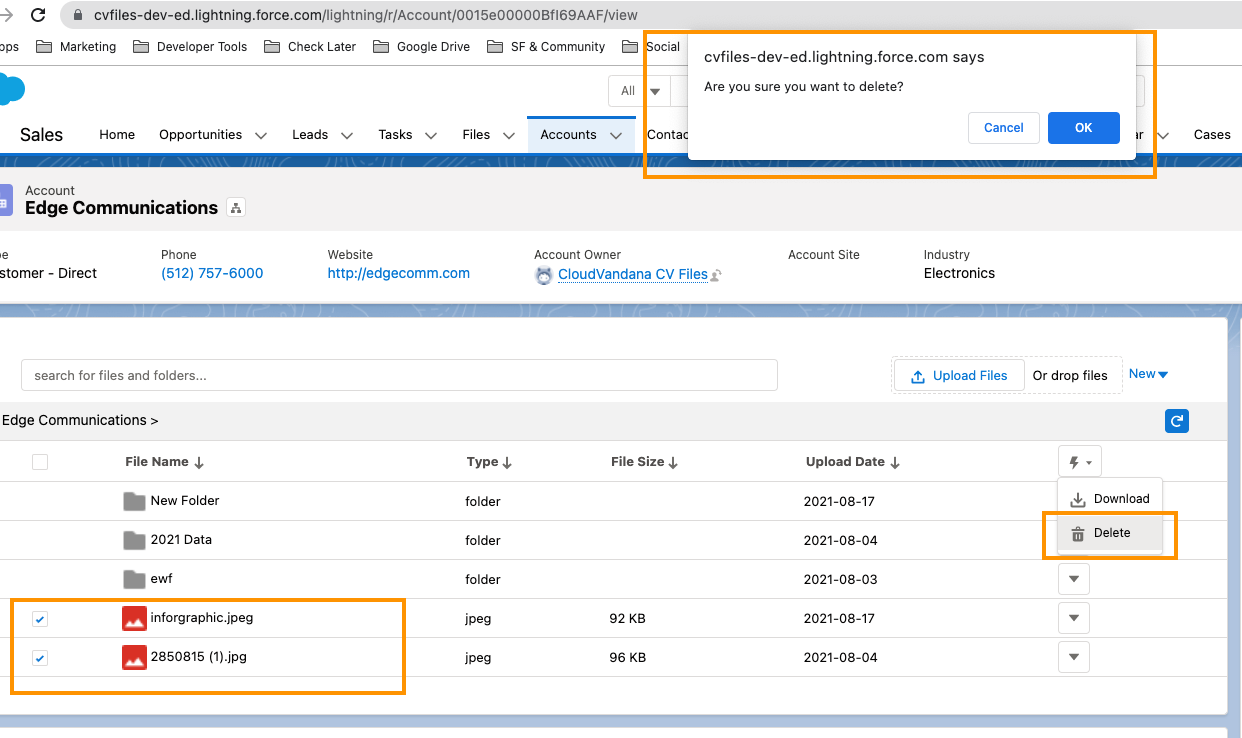The image size is (1242, 738).
Task: Click the search for files and folders field
Action: point(399,375)
